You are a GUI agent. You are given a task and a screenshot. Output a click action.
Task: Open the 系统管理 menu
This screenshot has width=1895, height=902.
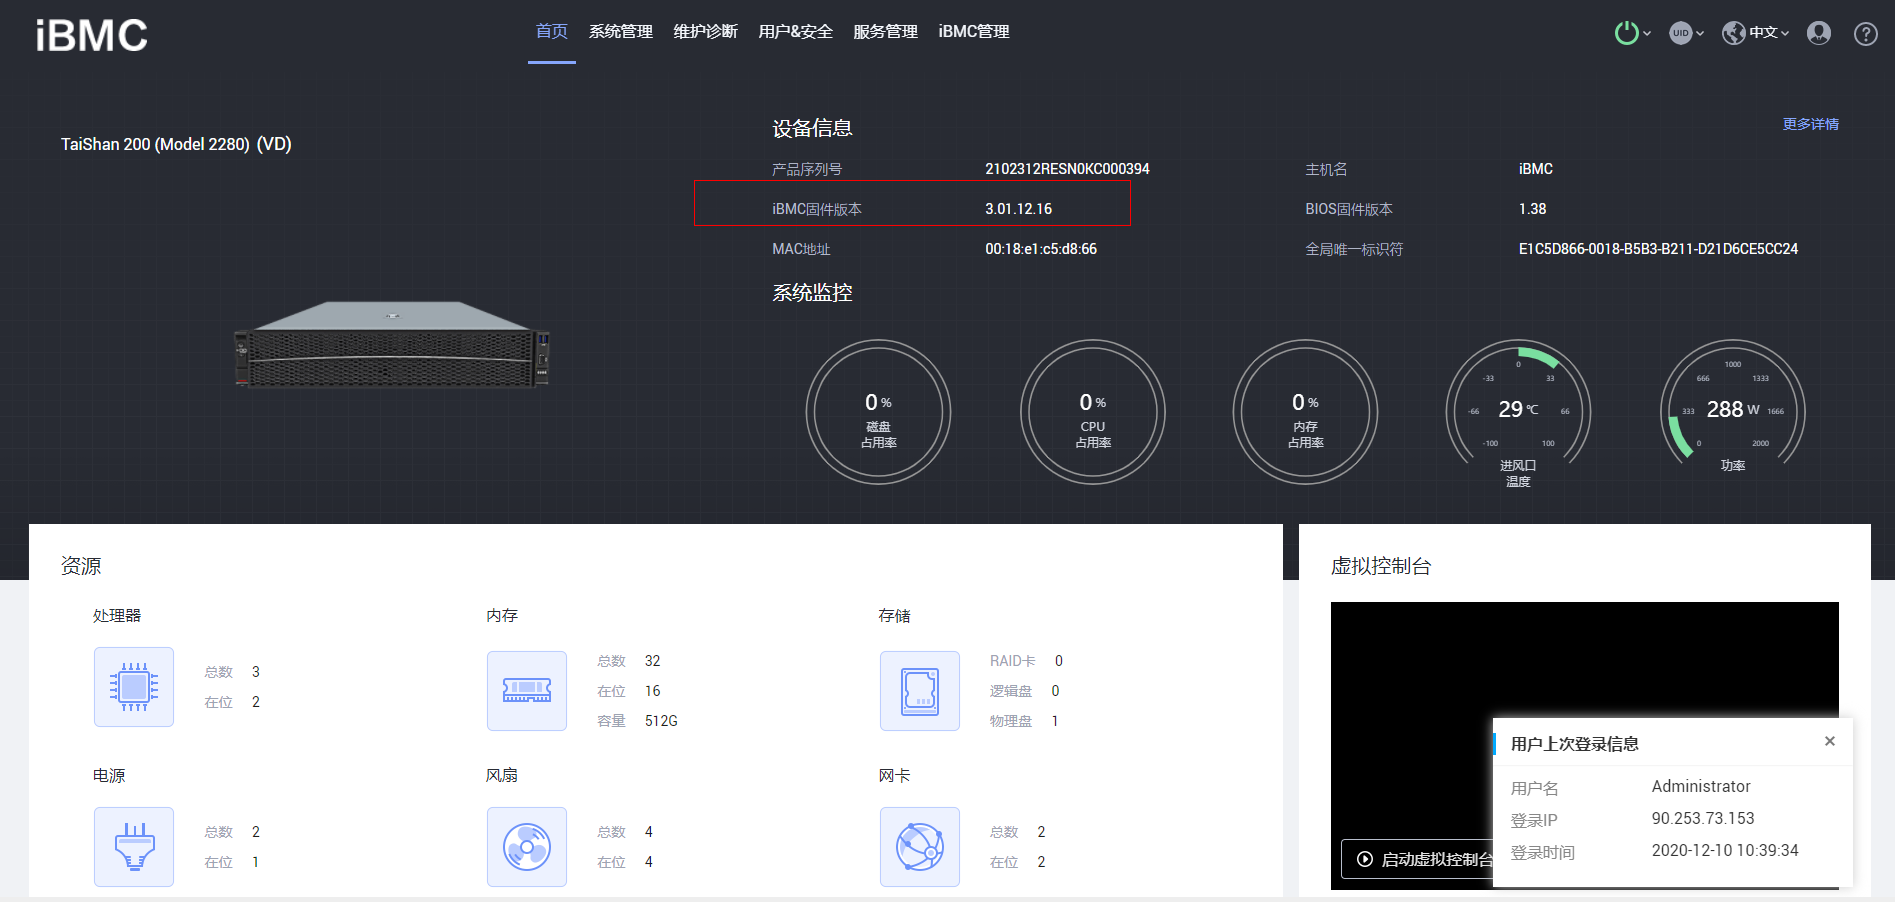coord(621,32)
